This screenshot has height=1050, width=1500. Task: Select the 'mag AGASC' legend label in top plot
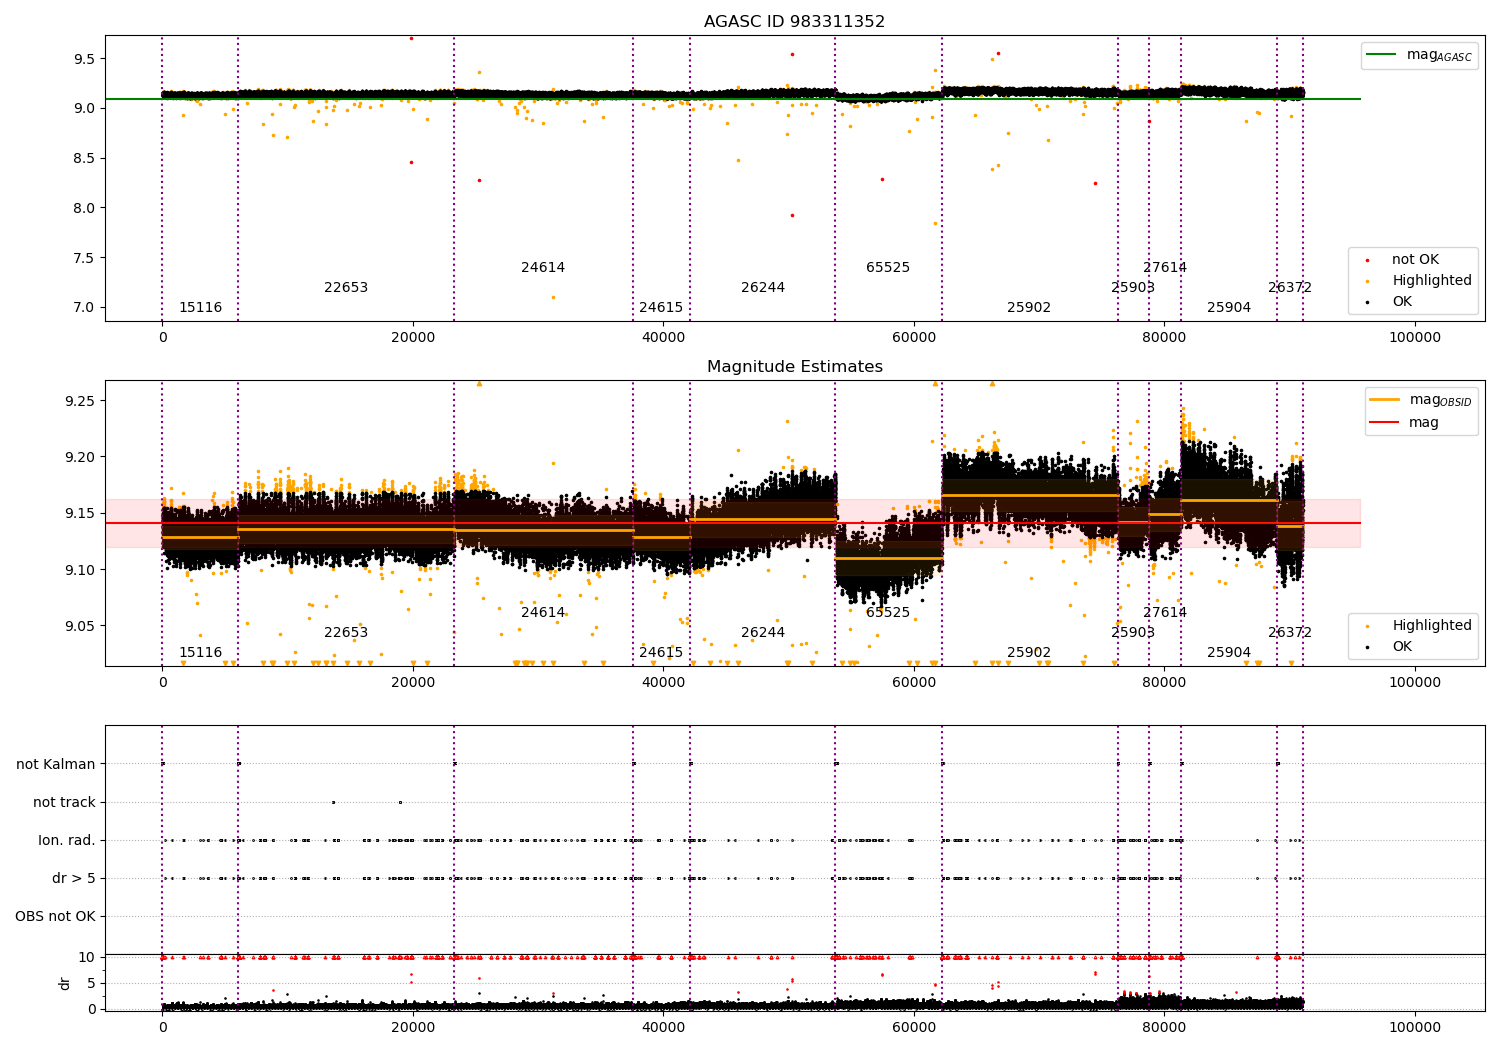pyautogui.click(x=1439, y=55)
